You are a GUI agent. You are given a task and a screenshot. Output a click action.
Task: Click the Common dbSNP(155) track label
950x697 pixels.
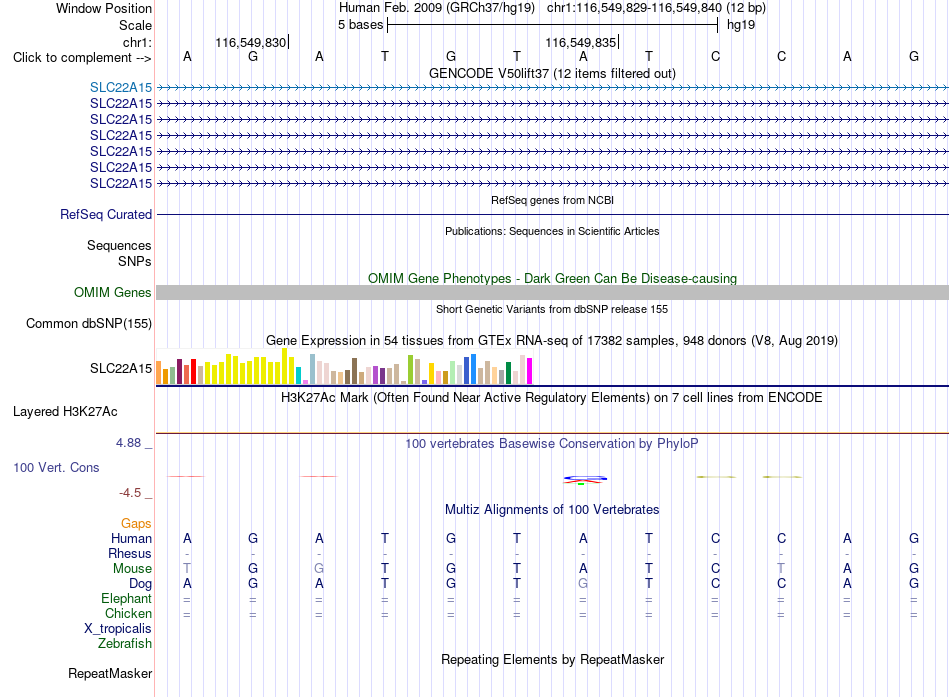coord(89,324)
